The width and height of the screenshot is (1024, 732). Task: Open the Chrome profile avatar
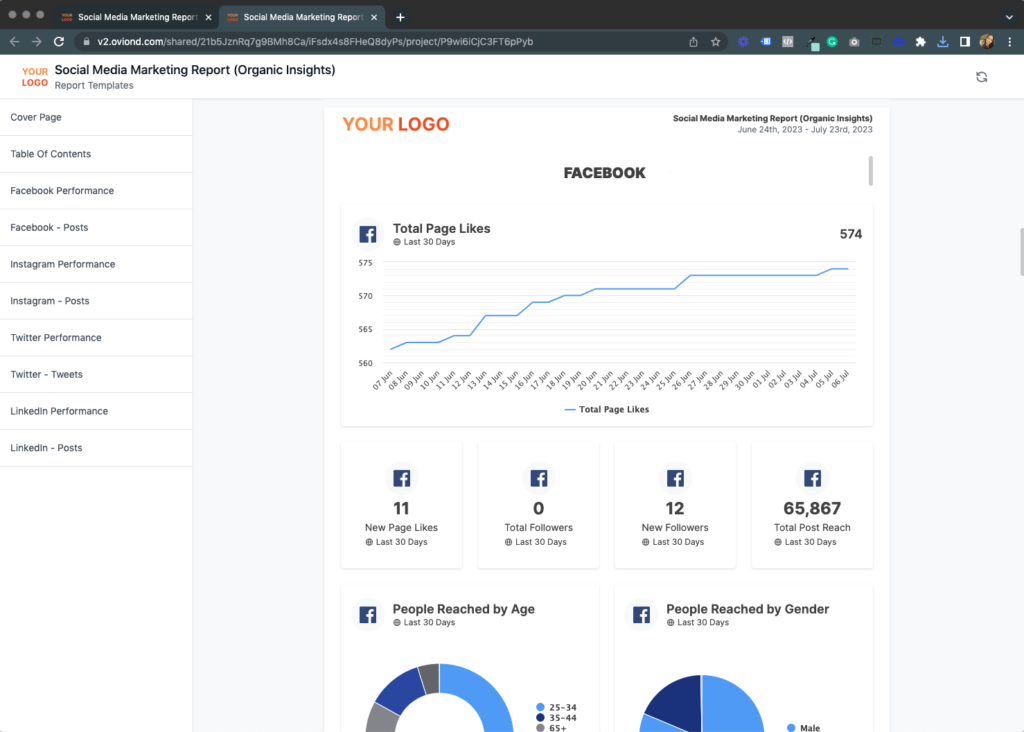(986, 42)
